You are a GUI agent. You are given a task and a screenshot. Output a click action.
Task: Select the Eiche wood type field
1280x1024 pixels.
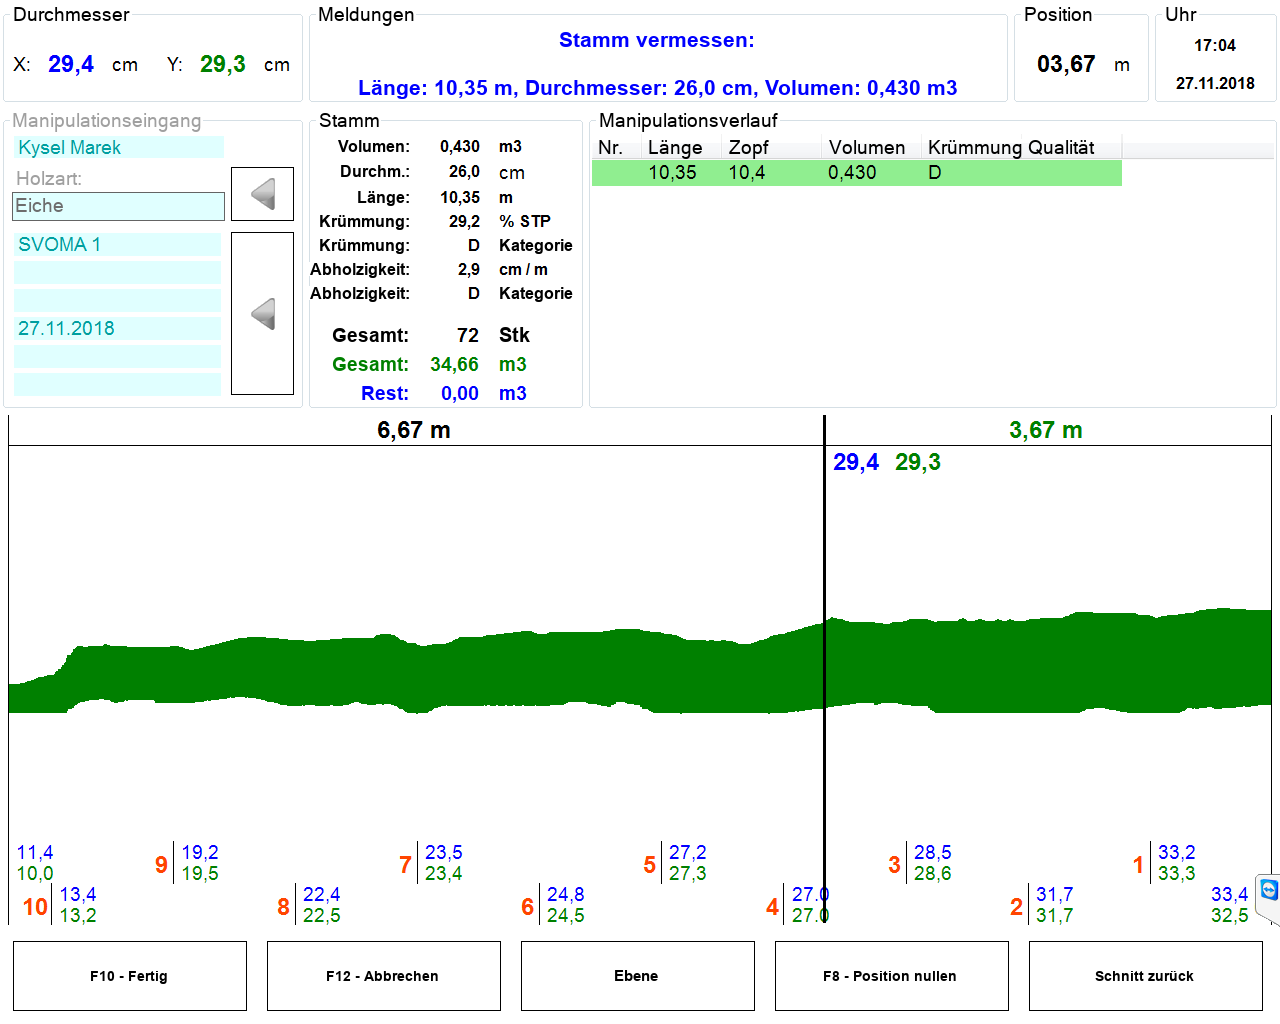pos(118,206)
